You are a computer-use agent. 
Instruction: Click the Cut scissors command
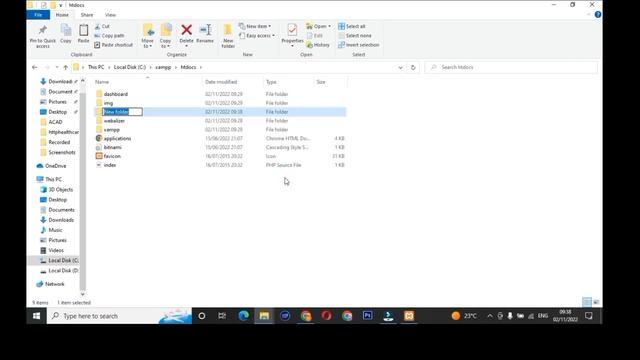pyautogui.click(x=102, y=26)
